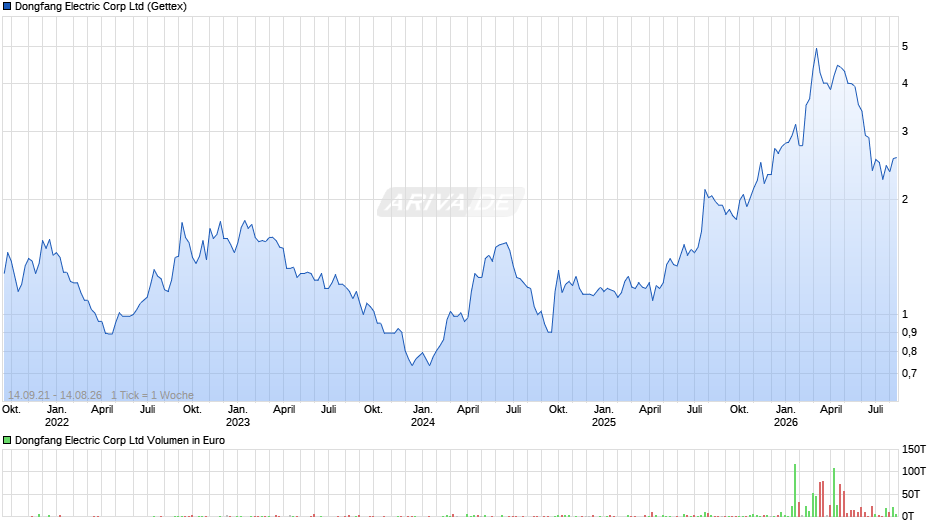Screen dimensions: 940x526
Task: Click price axis value '4'
Action: [905, 83]
